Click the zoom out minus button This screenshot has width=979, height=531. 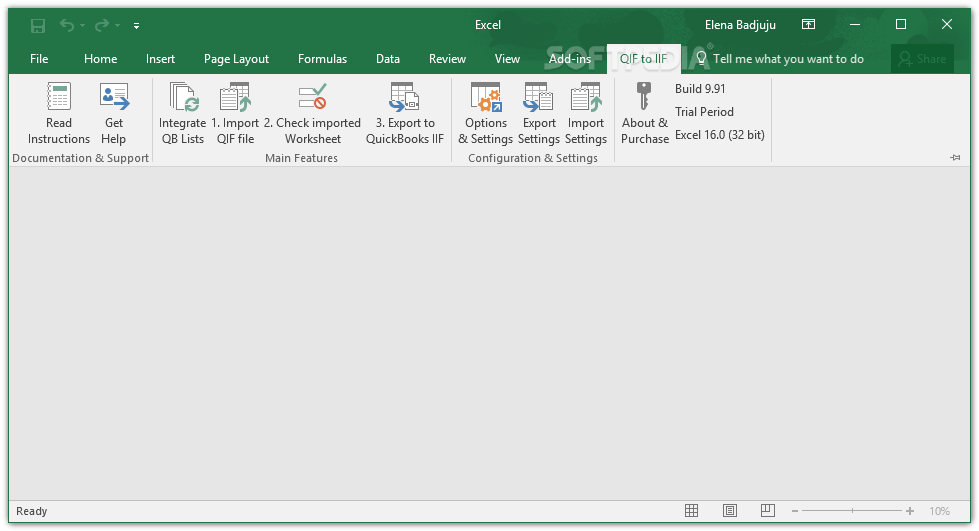click(795, 511)
